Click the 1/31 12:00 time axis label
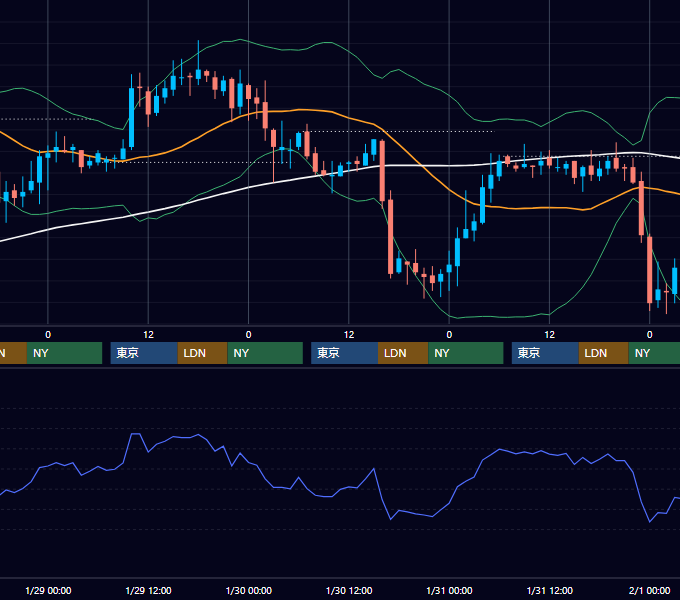The image size is (680, 600). click(549, 590)
